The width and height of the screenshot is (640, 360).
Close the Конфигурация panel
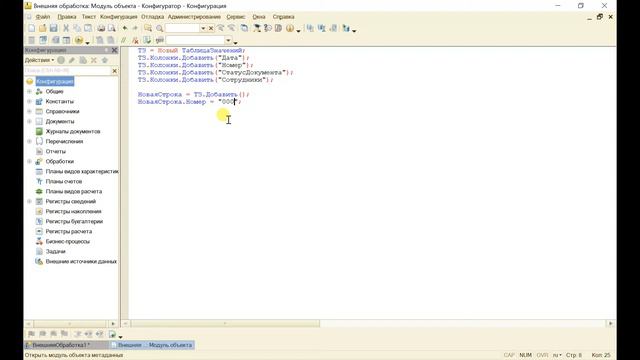[115, 50]
